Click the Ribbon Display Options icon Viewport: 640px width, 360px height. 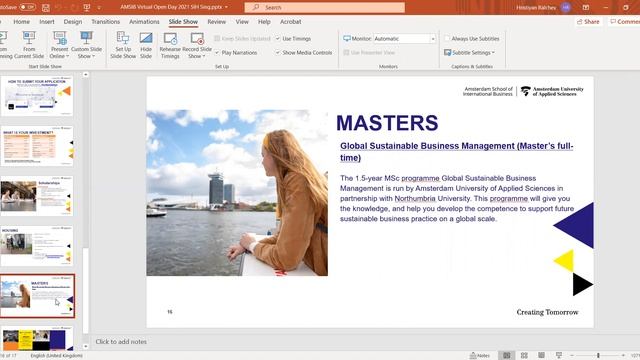[586, 7]
